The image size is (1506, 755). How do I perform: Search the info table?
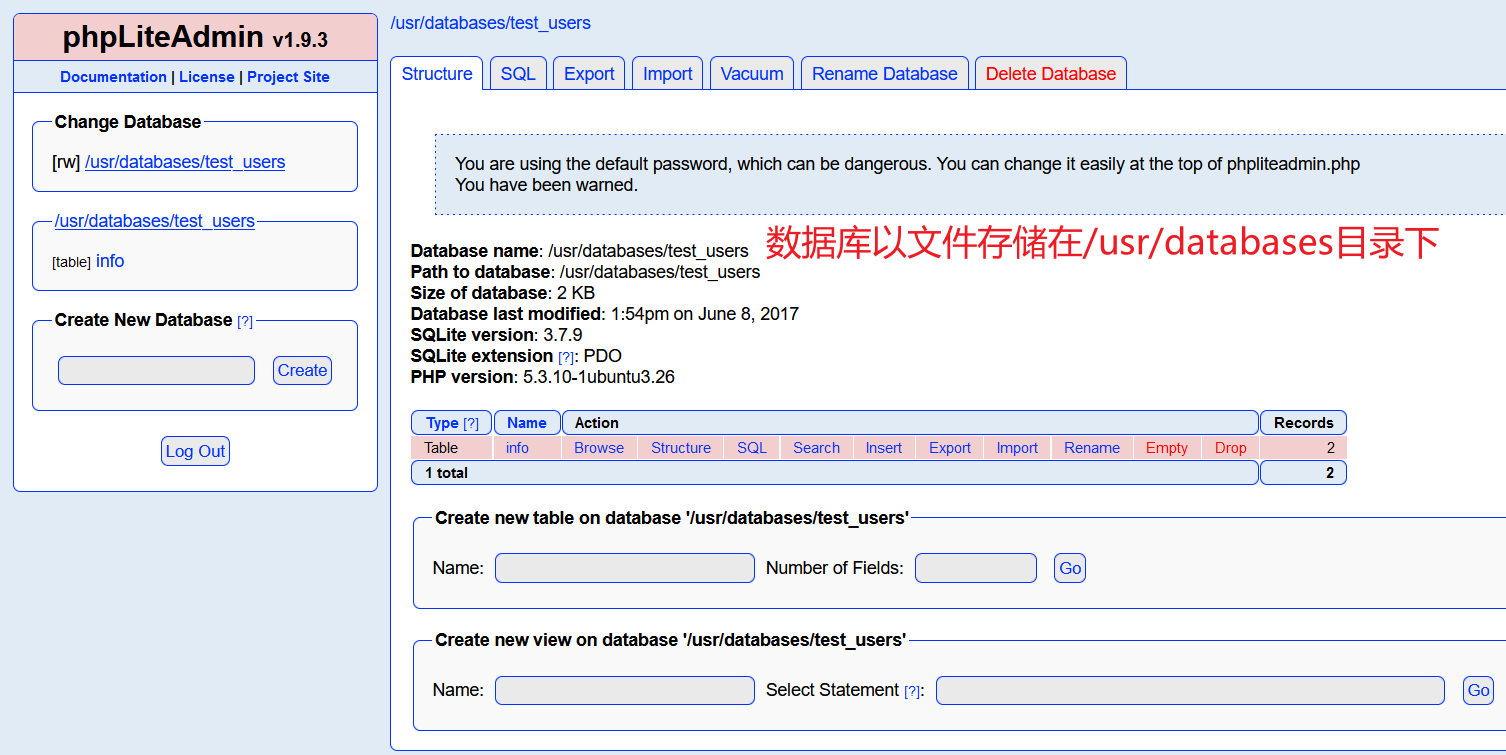816,448
